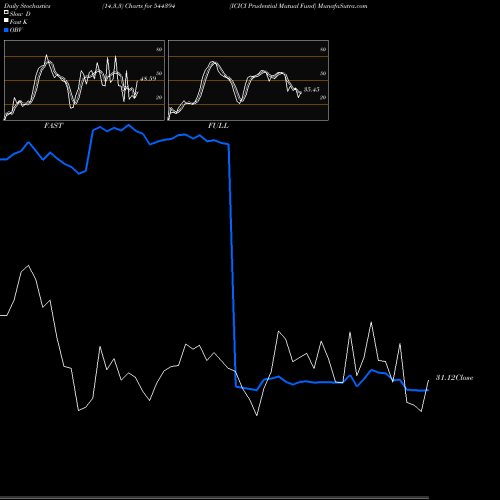The height and width of the screenshot is (500, 500).
Task: Click the 'FULL' chart caption
Action: [x=218, y=126]
